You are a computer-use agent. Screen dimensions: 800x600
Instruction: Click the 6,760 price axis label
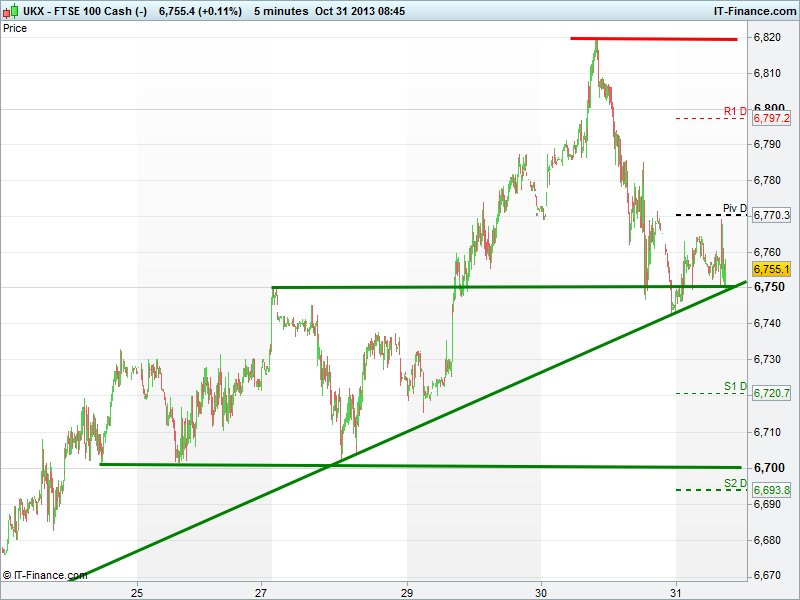(x=767, y=252)
